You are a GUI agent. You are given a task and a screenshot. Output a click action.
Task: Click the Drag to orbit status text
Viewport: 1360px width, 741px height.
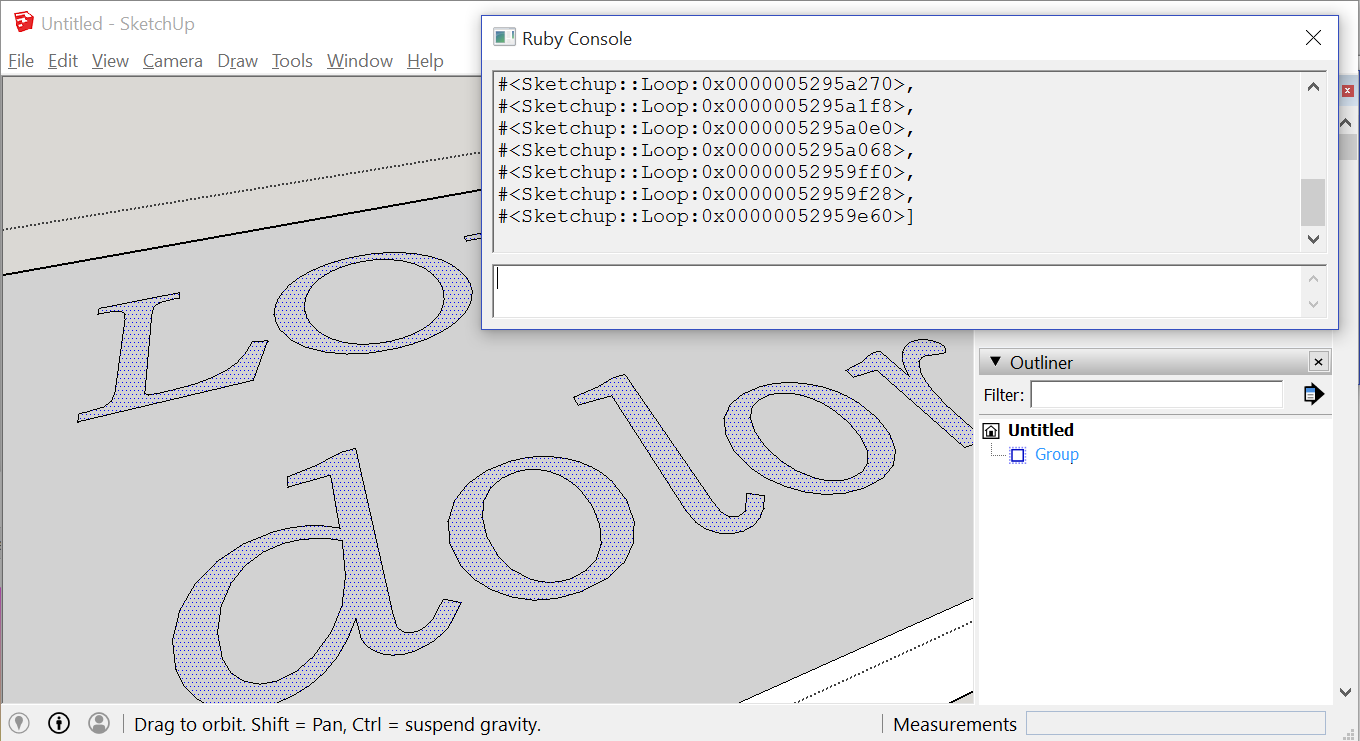pos(337,725)
